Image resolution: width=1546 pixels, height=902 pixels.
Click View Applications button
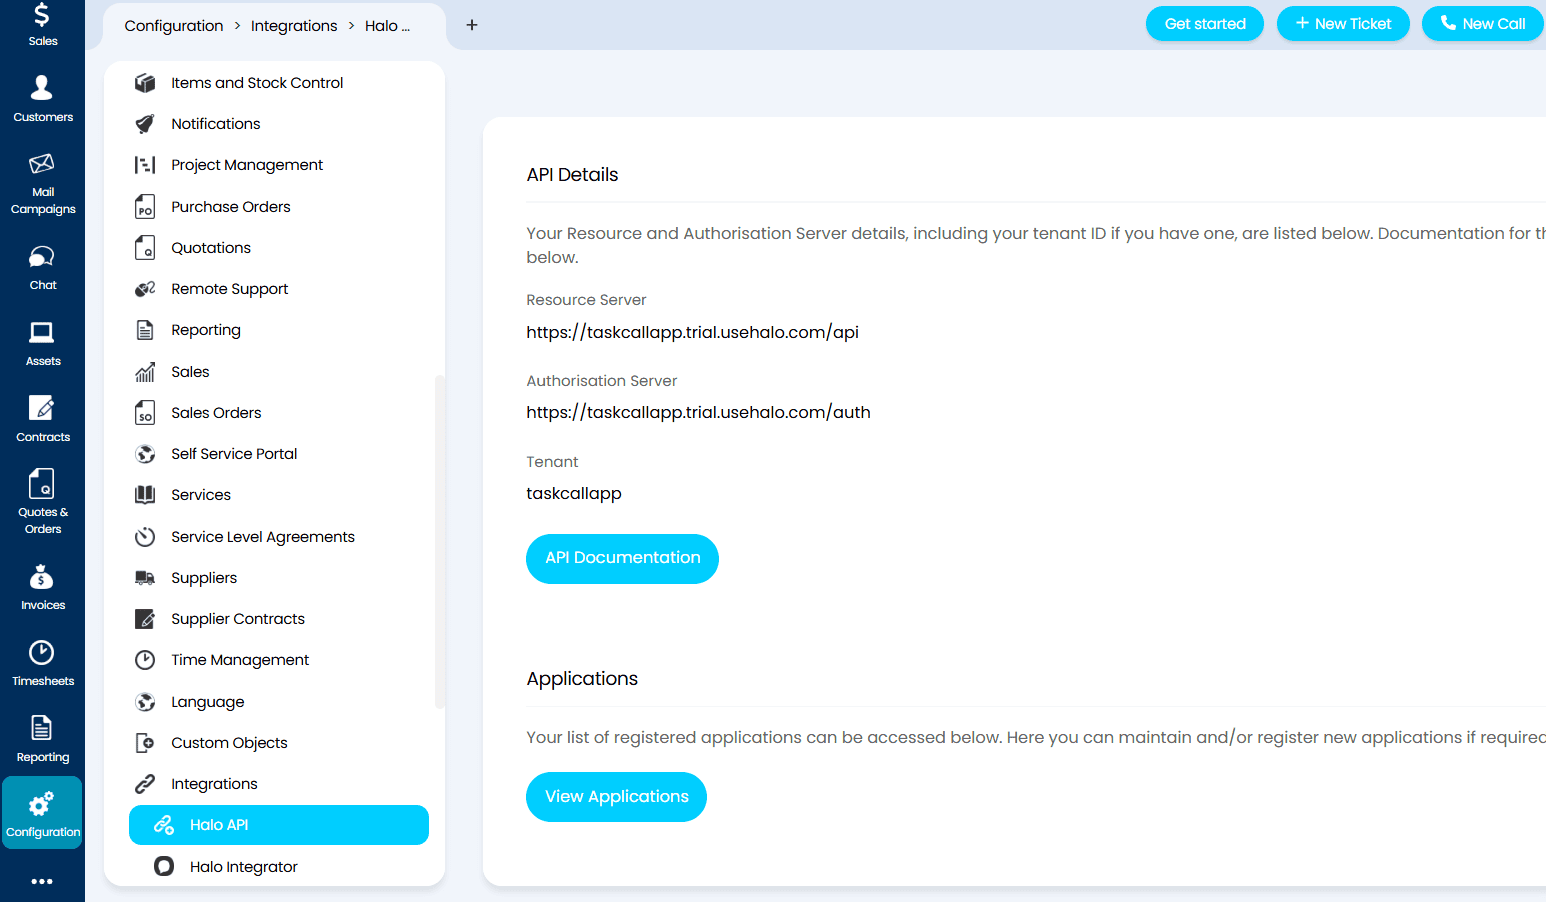coord(616,797)
